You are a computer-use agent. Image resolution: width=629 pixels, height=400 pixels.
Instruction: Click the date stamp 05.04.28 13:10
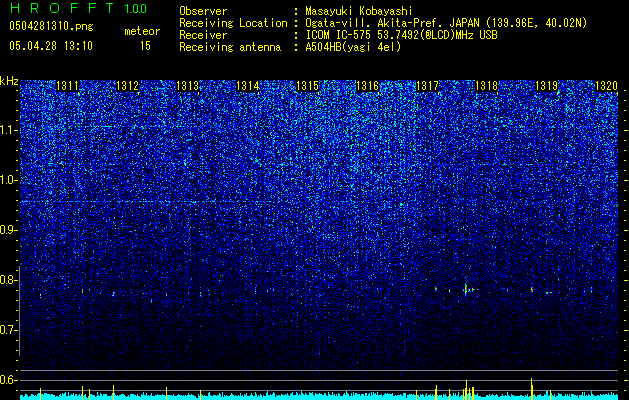(51, 46)
